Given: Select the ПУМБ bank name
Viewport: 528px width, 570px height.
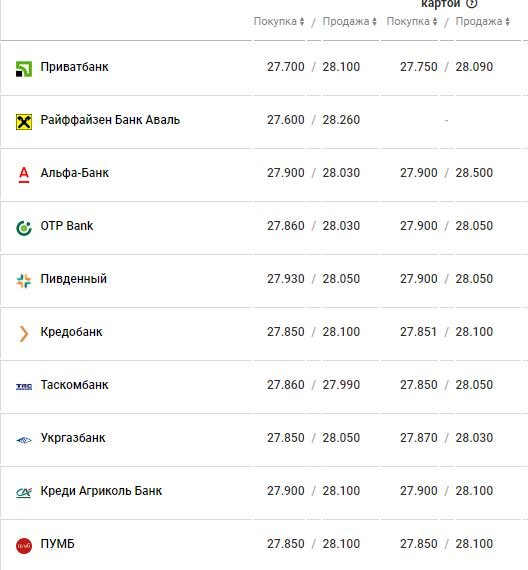Looking at the screenshot, I should 57,544.
